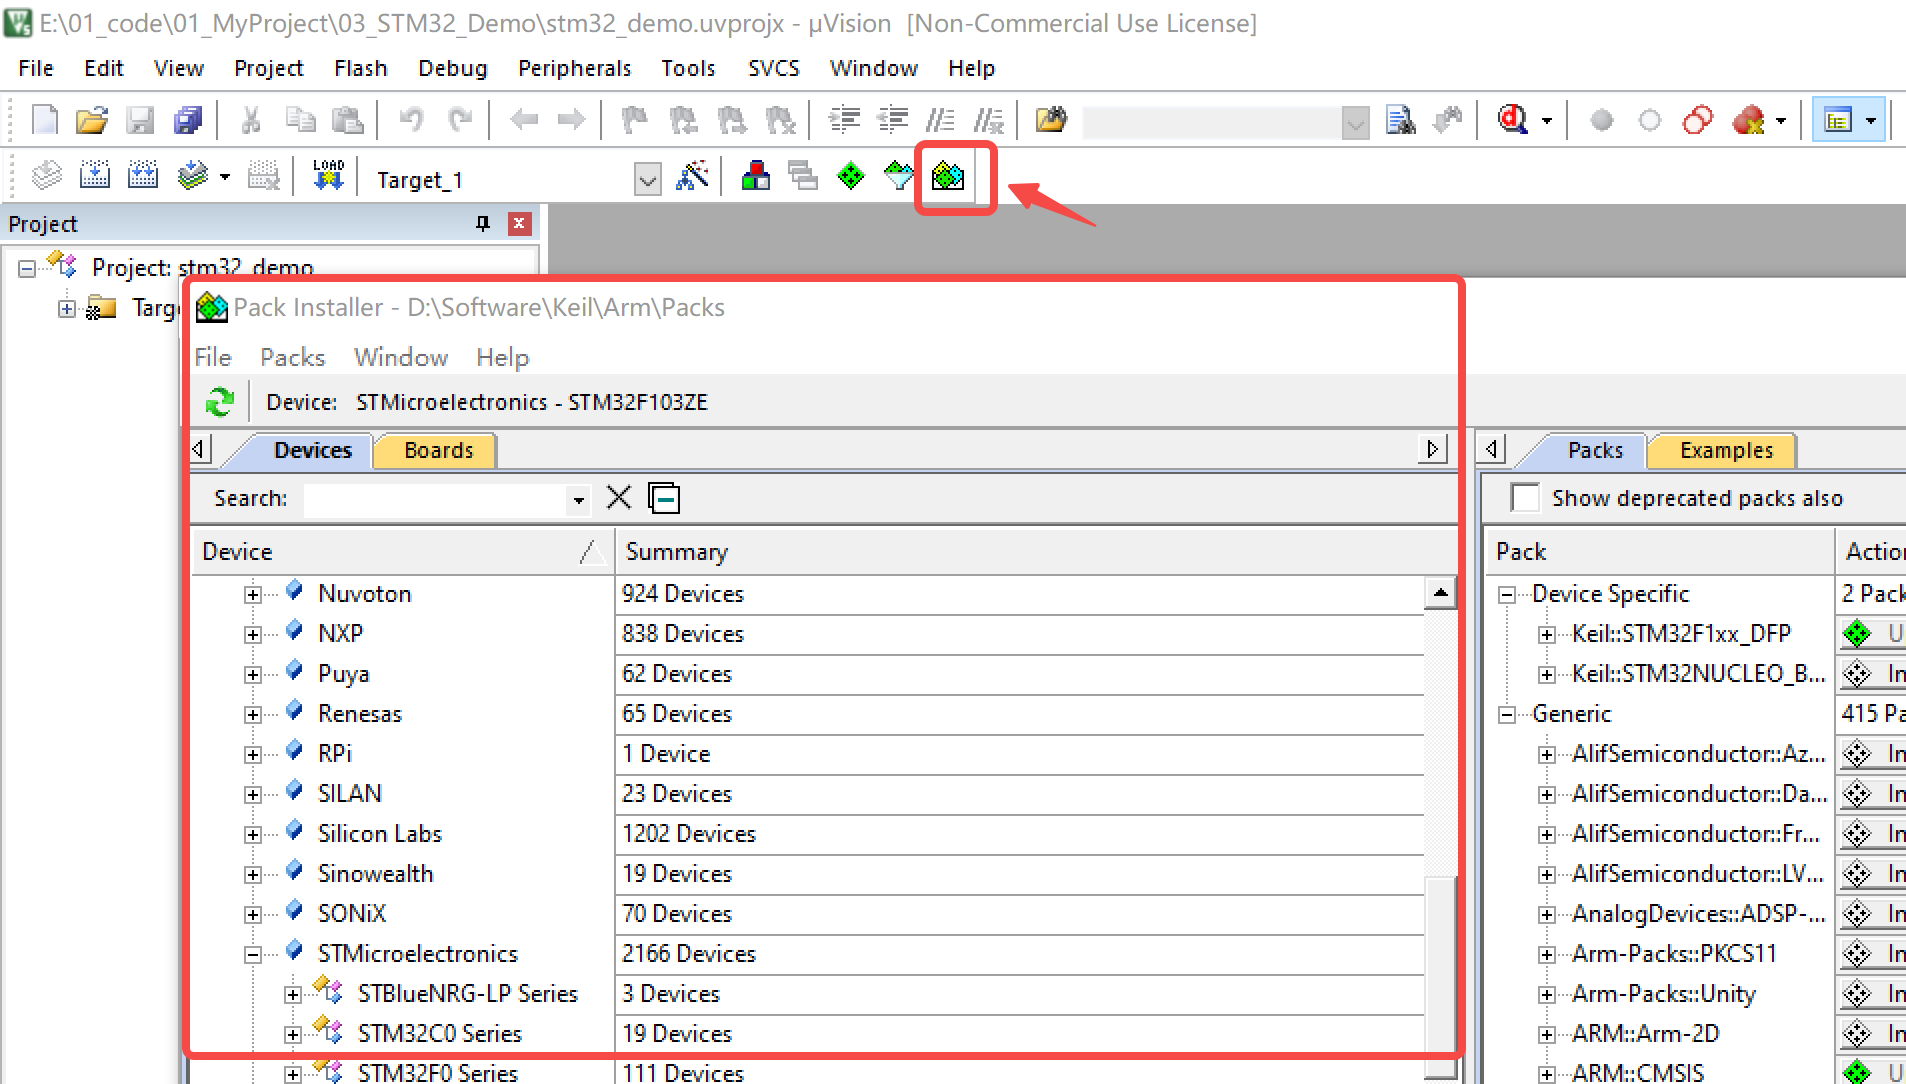Click the Select Software Packs icon
This screenshot has width=1906, height=1084.
[x=899, y=176]
